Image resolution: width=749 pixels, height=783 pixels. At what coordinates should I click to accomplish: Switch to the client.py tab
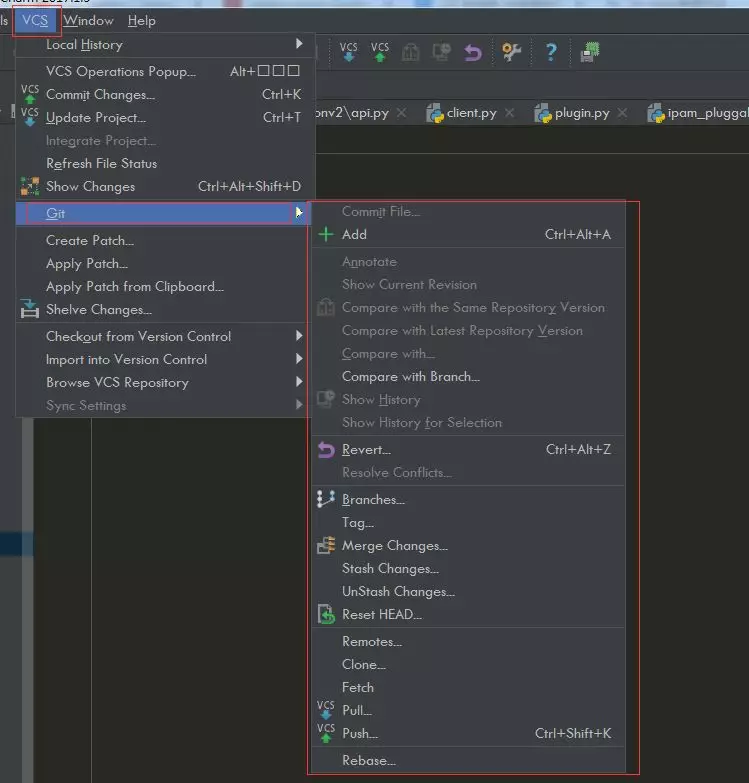(471, 113)
